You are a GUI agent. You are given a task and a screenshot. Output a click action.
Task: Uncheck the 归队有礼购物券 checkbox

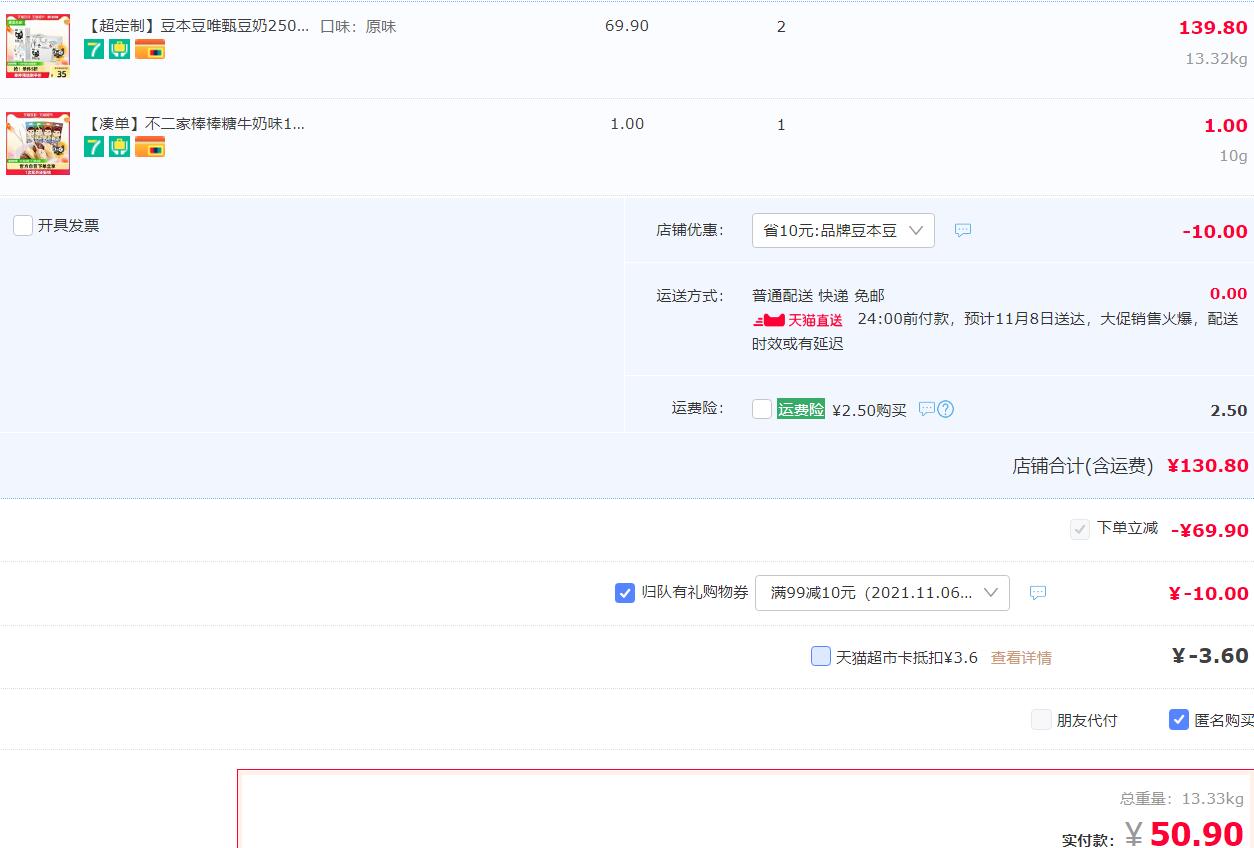pyautogui.click(x=625, y=593)
